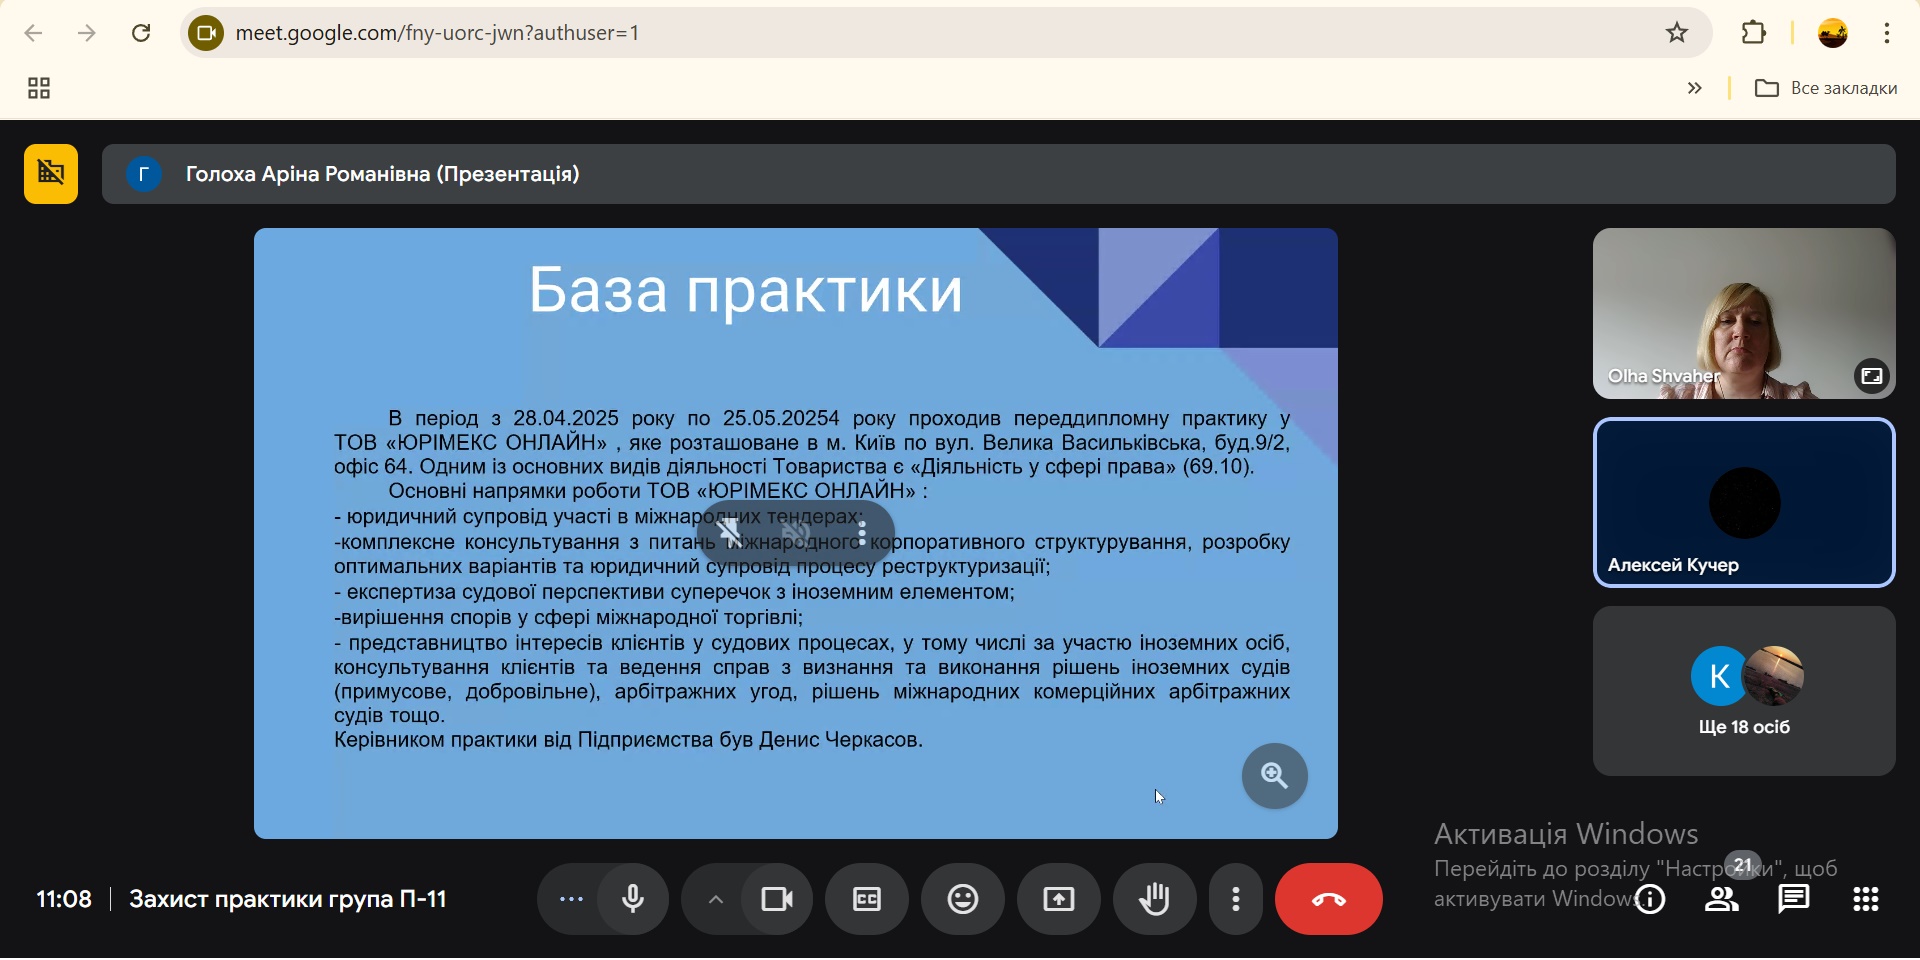This screenshot has width=1920, height=960.
Task: Bookmark this page with the star icon
Action: pyautogui.click(x=1677, y=33)
